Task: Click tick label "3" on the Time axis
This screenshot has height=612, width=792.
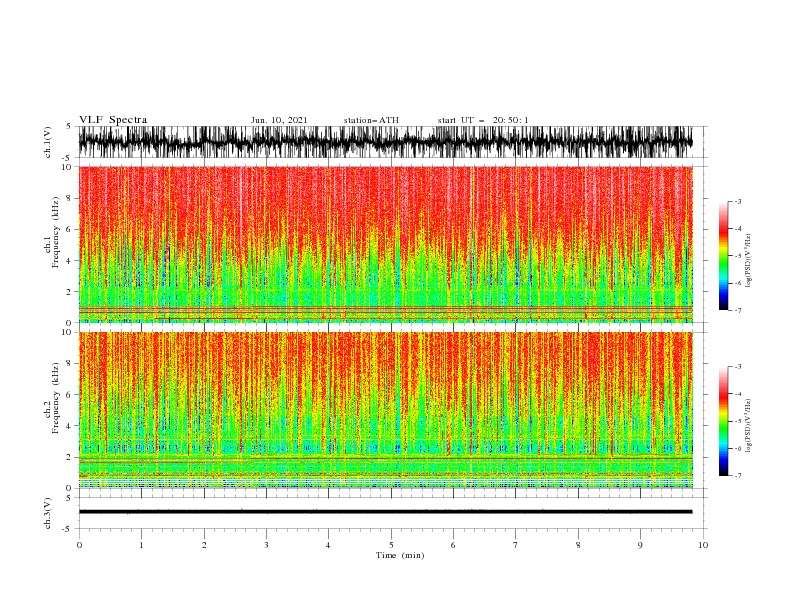Action: click(x=266, y=545)
